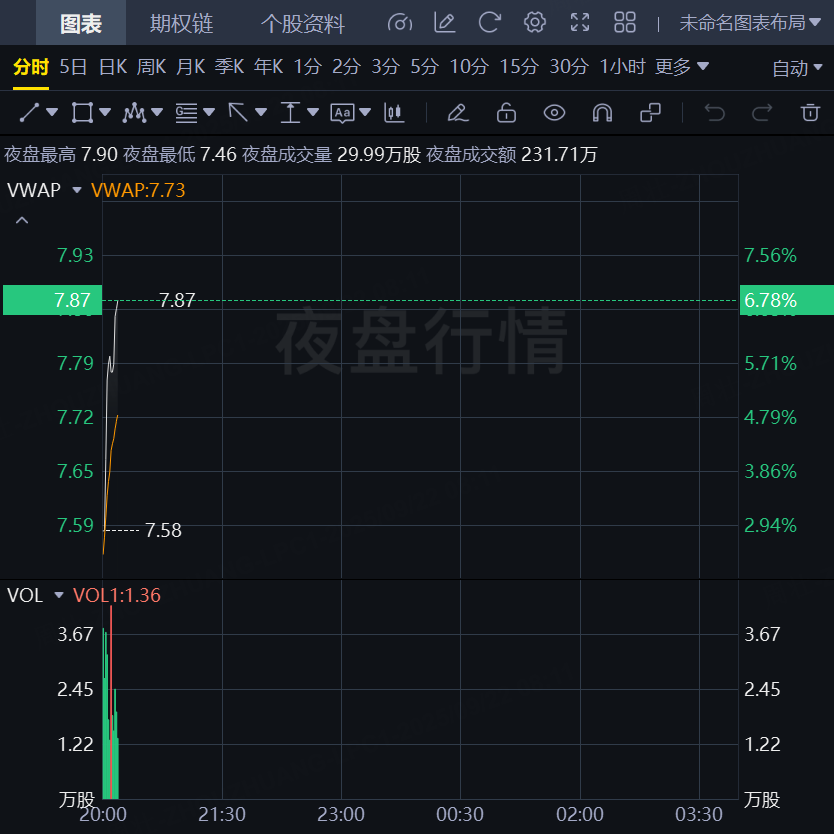Click the 7.87 current price label
834x834 pixels.
click(52, 300)
